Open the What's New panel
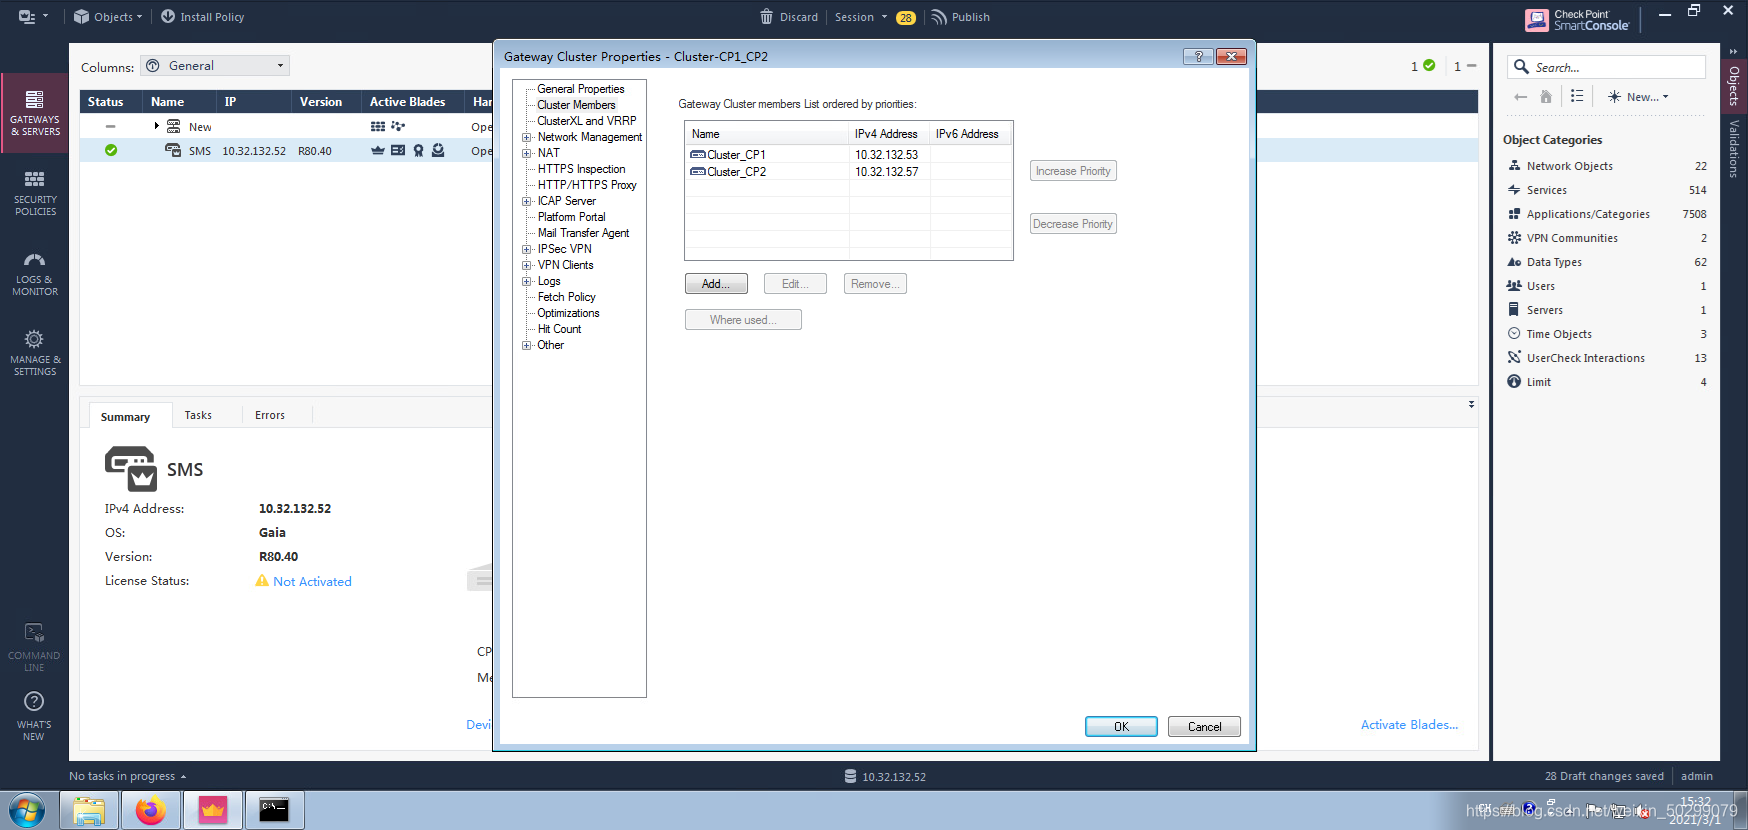 tap(34, 717)
